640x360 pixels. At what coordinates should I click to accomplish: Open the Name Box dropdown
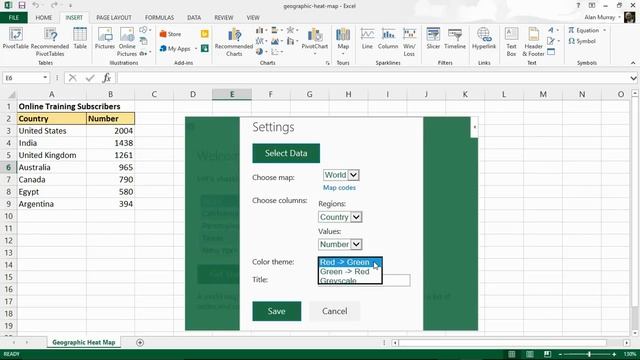point(45,78)
